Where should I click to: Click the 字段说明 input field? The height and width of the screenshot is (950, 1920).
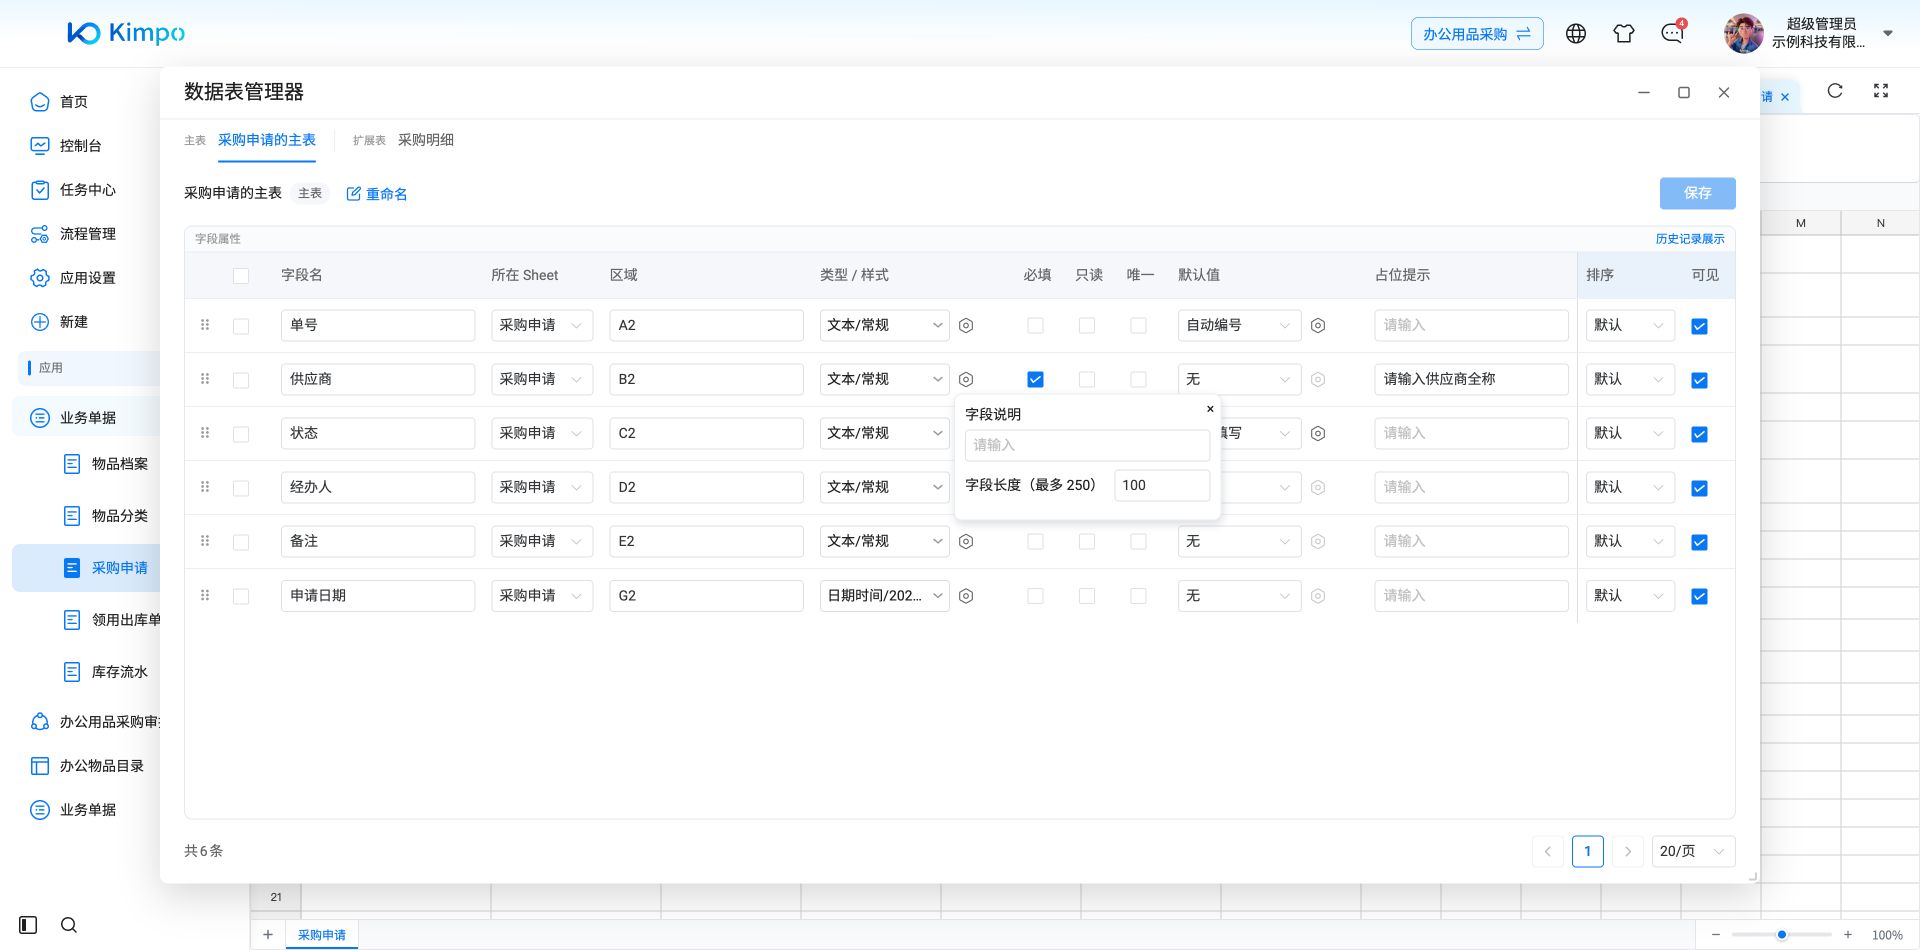(1087, 446)
